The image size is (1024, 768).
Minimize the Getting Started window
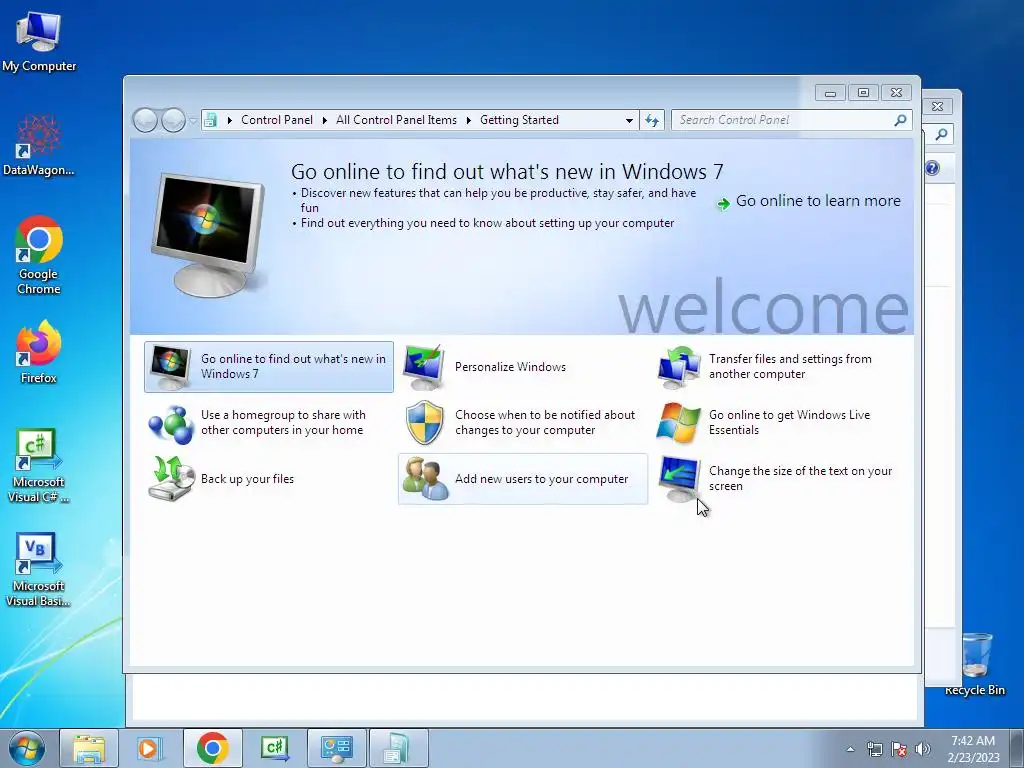830,93
